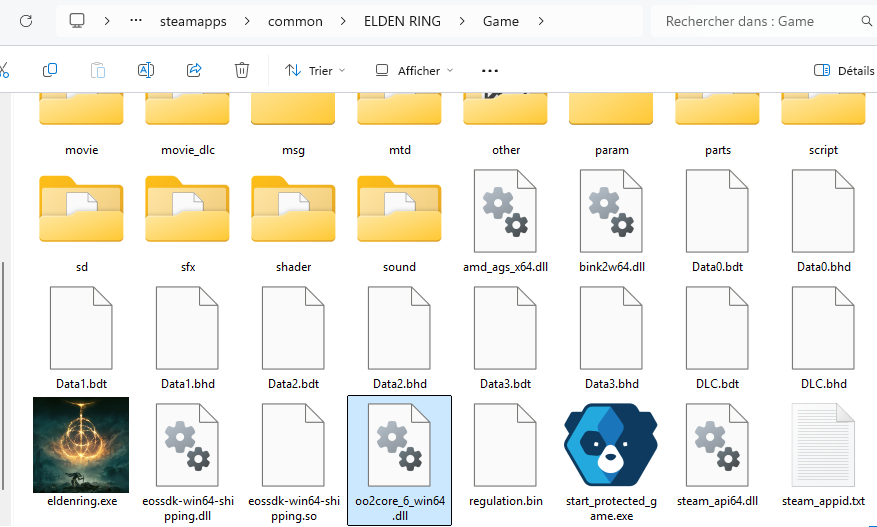
Task: Select the sfx folder
Action: 187,222
